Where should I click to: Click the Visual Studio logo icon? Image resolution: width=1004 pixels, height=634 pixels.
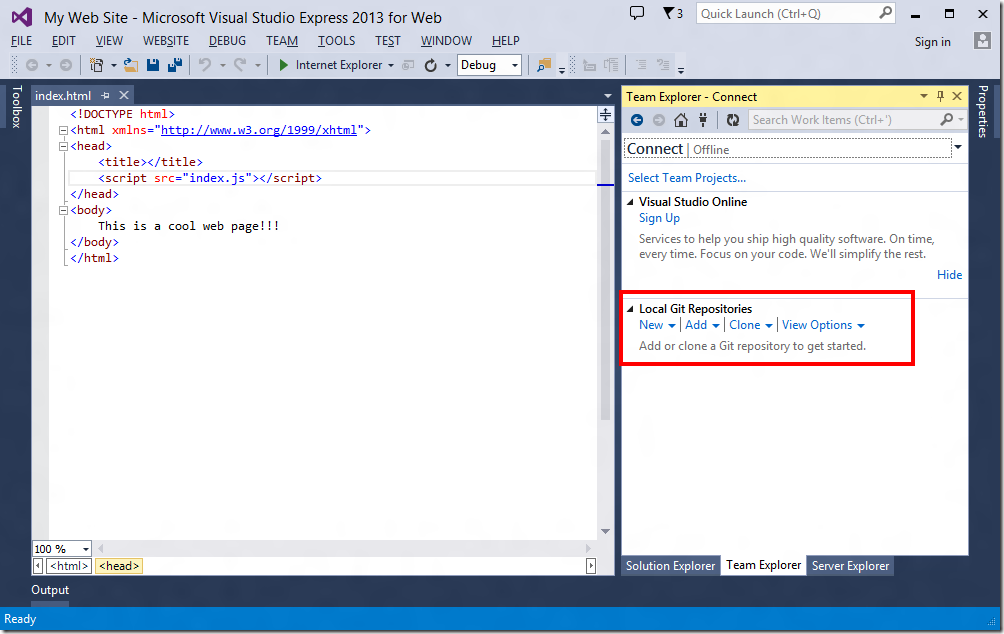point(22,17)
